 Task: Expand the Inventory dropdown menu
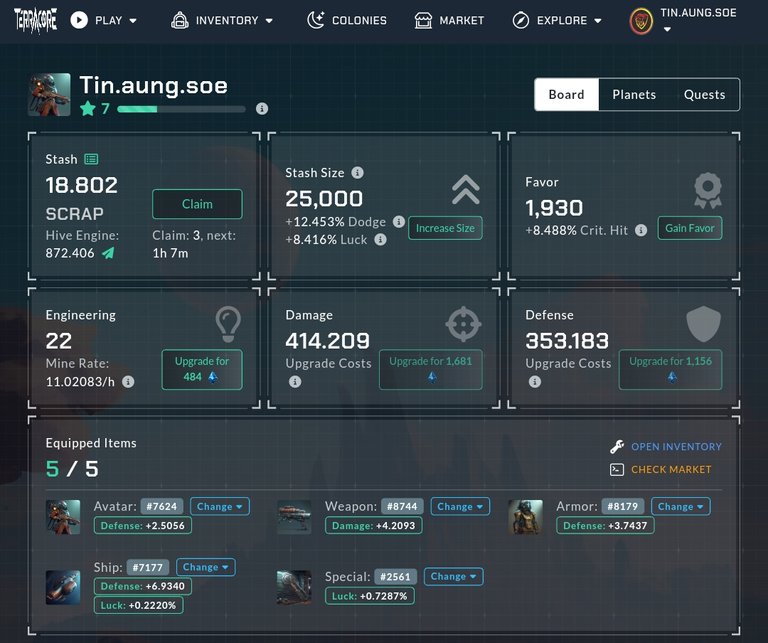pos(269,21)
